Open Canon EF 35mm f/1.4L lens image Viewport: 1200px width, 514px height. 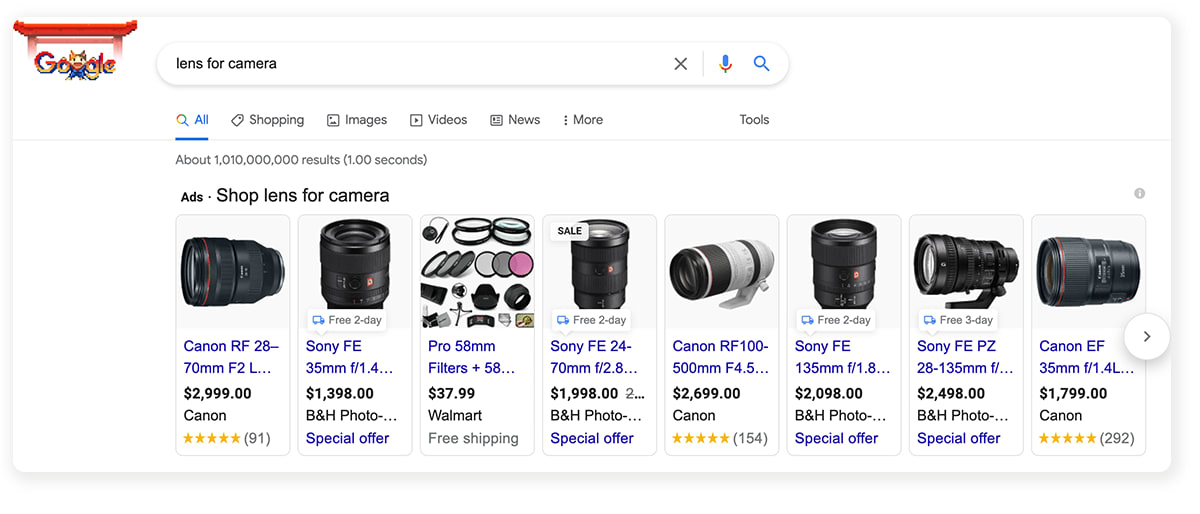[1087, 272]
